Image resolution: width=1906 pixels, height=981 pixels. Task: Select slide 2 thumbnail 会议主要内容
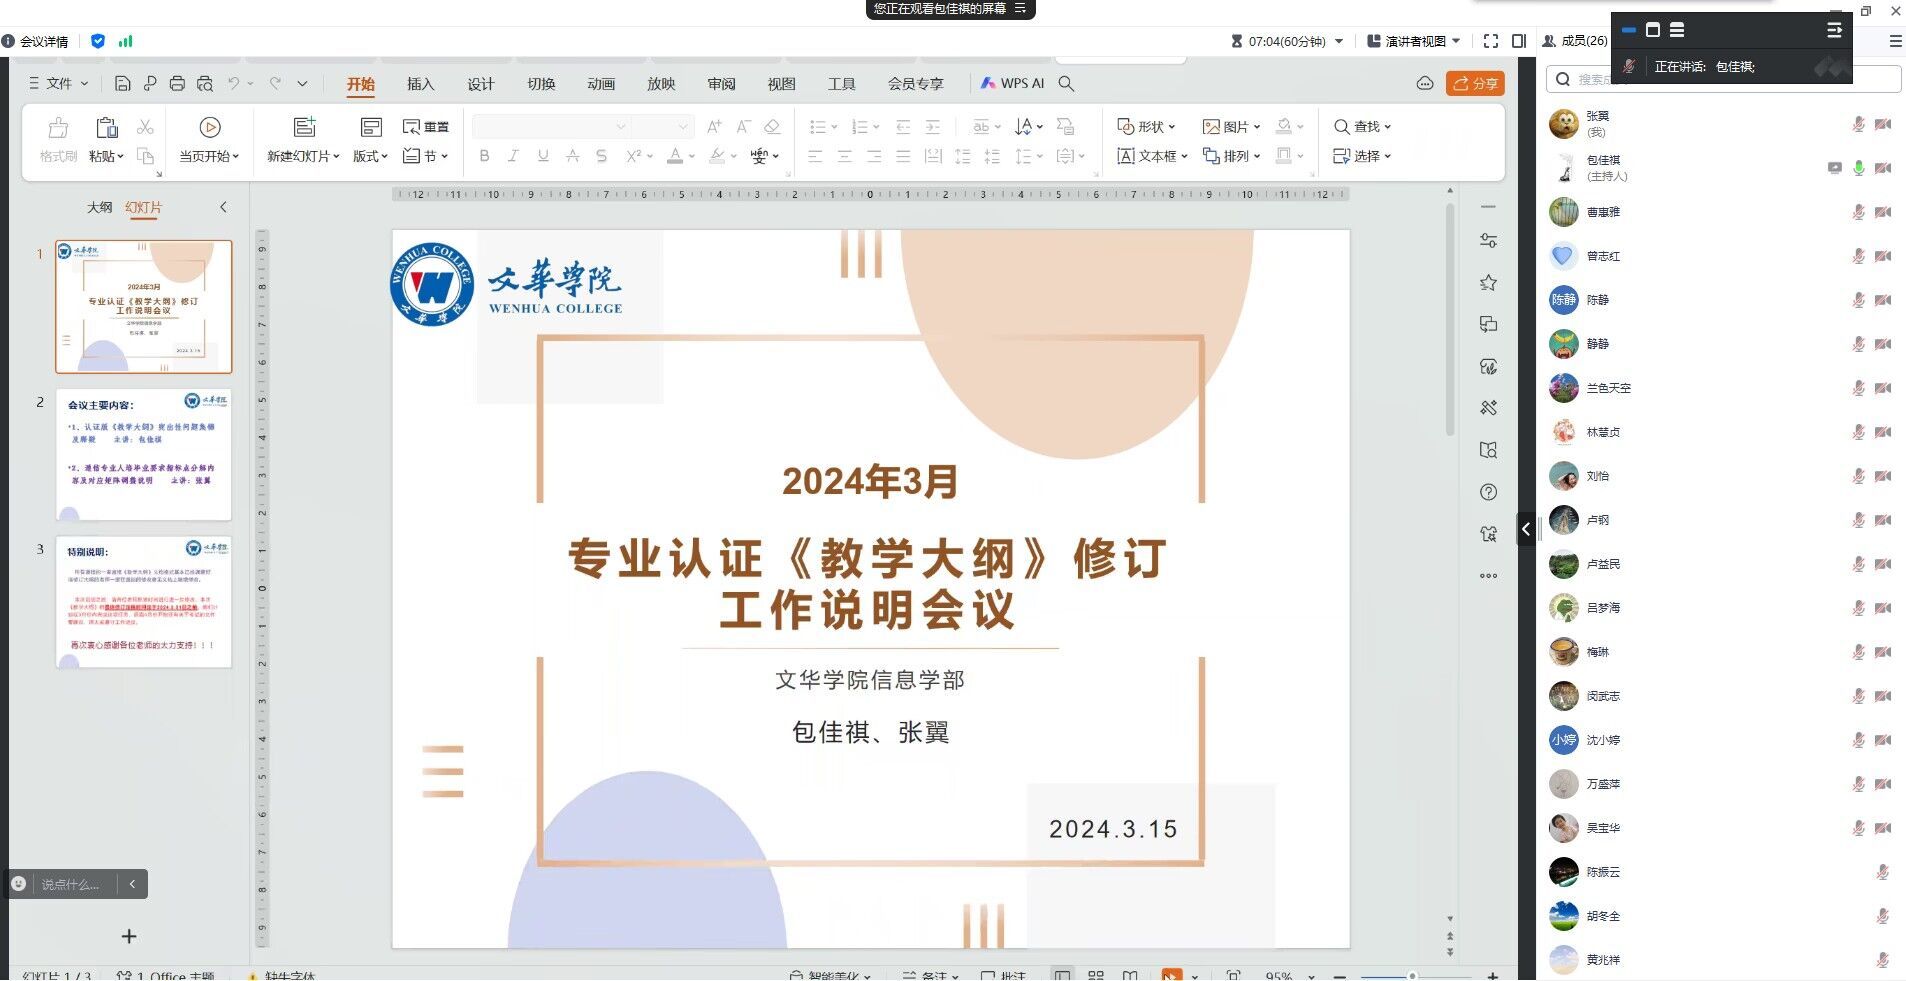tap(144, 454)
